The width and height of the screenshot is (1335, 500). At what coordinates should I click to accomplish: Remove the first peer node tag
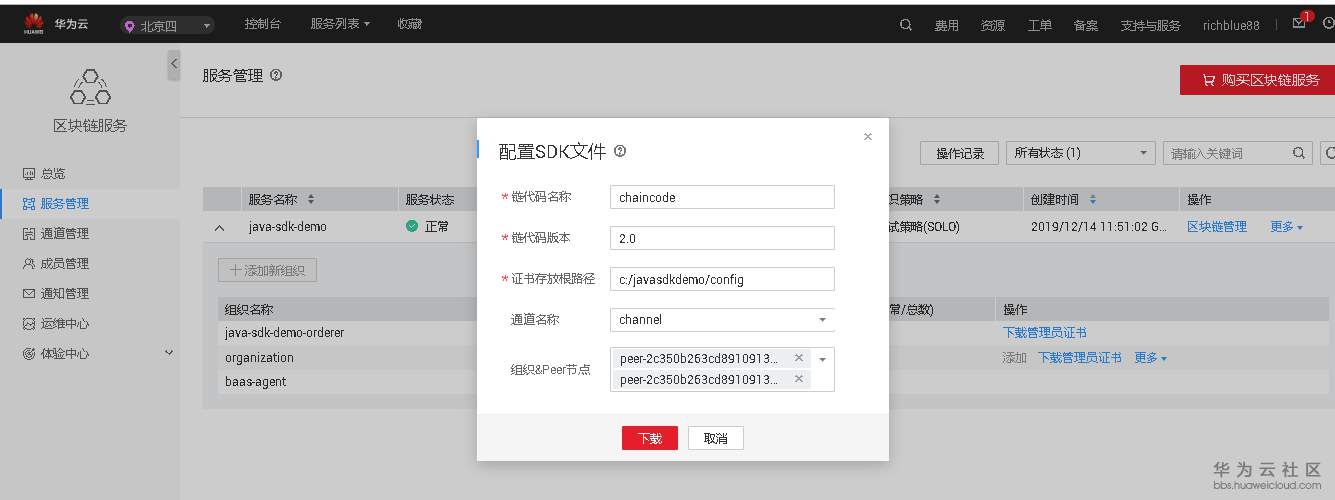tap(798, 358)
